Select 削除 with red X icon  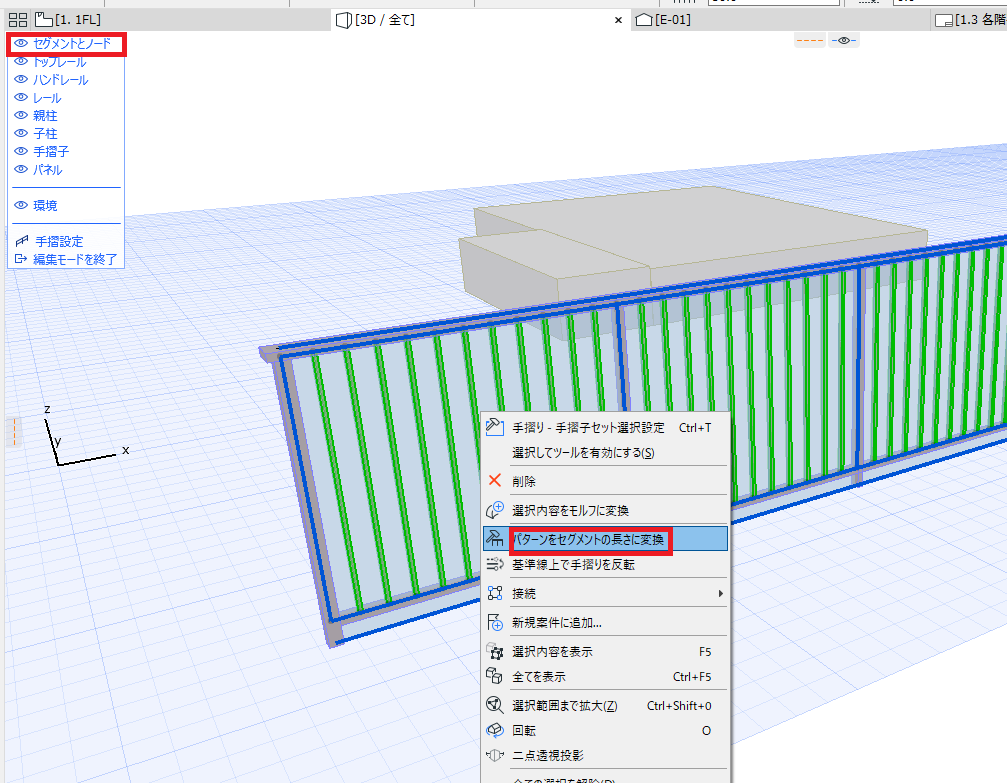coord(495,480)
